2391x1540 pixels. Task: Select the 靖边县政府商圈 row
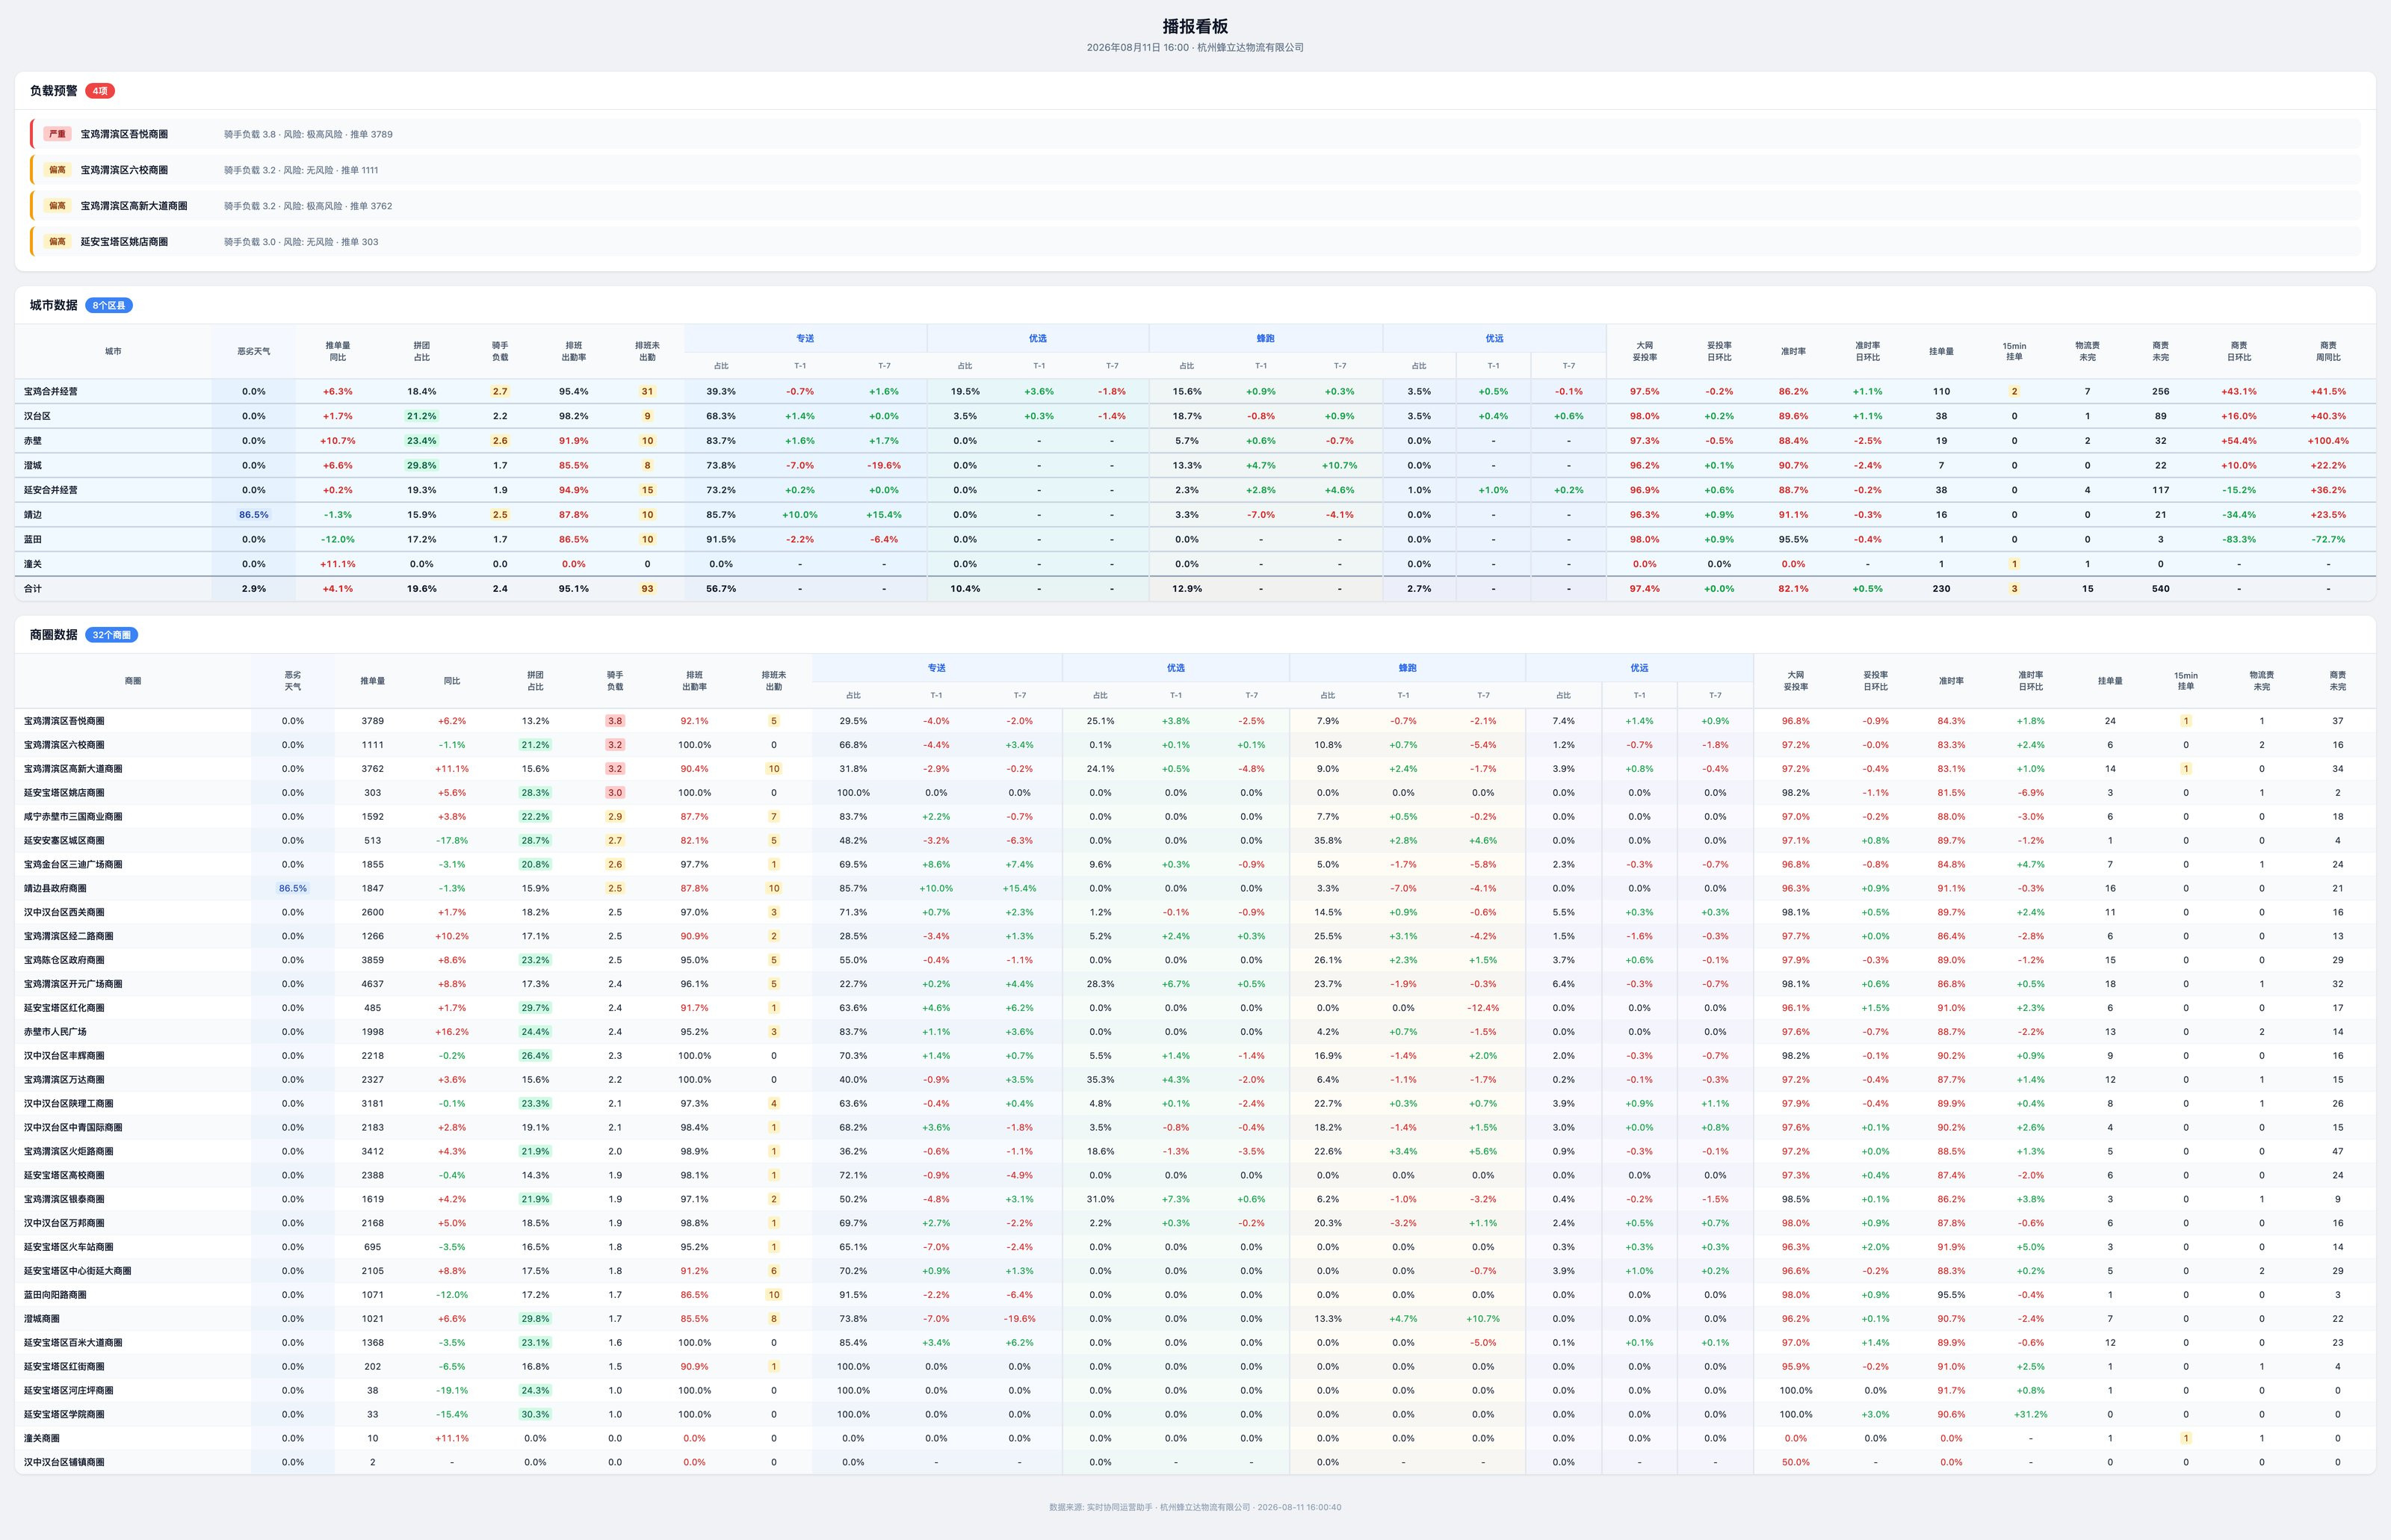point(1195,888)
